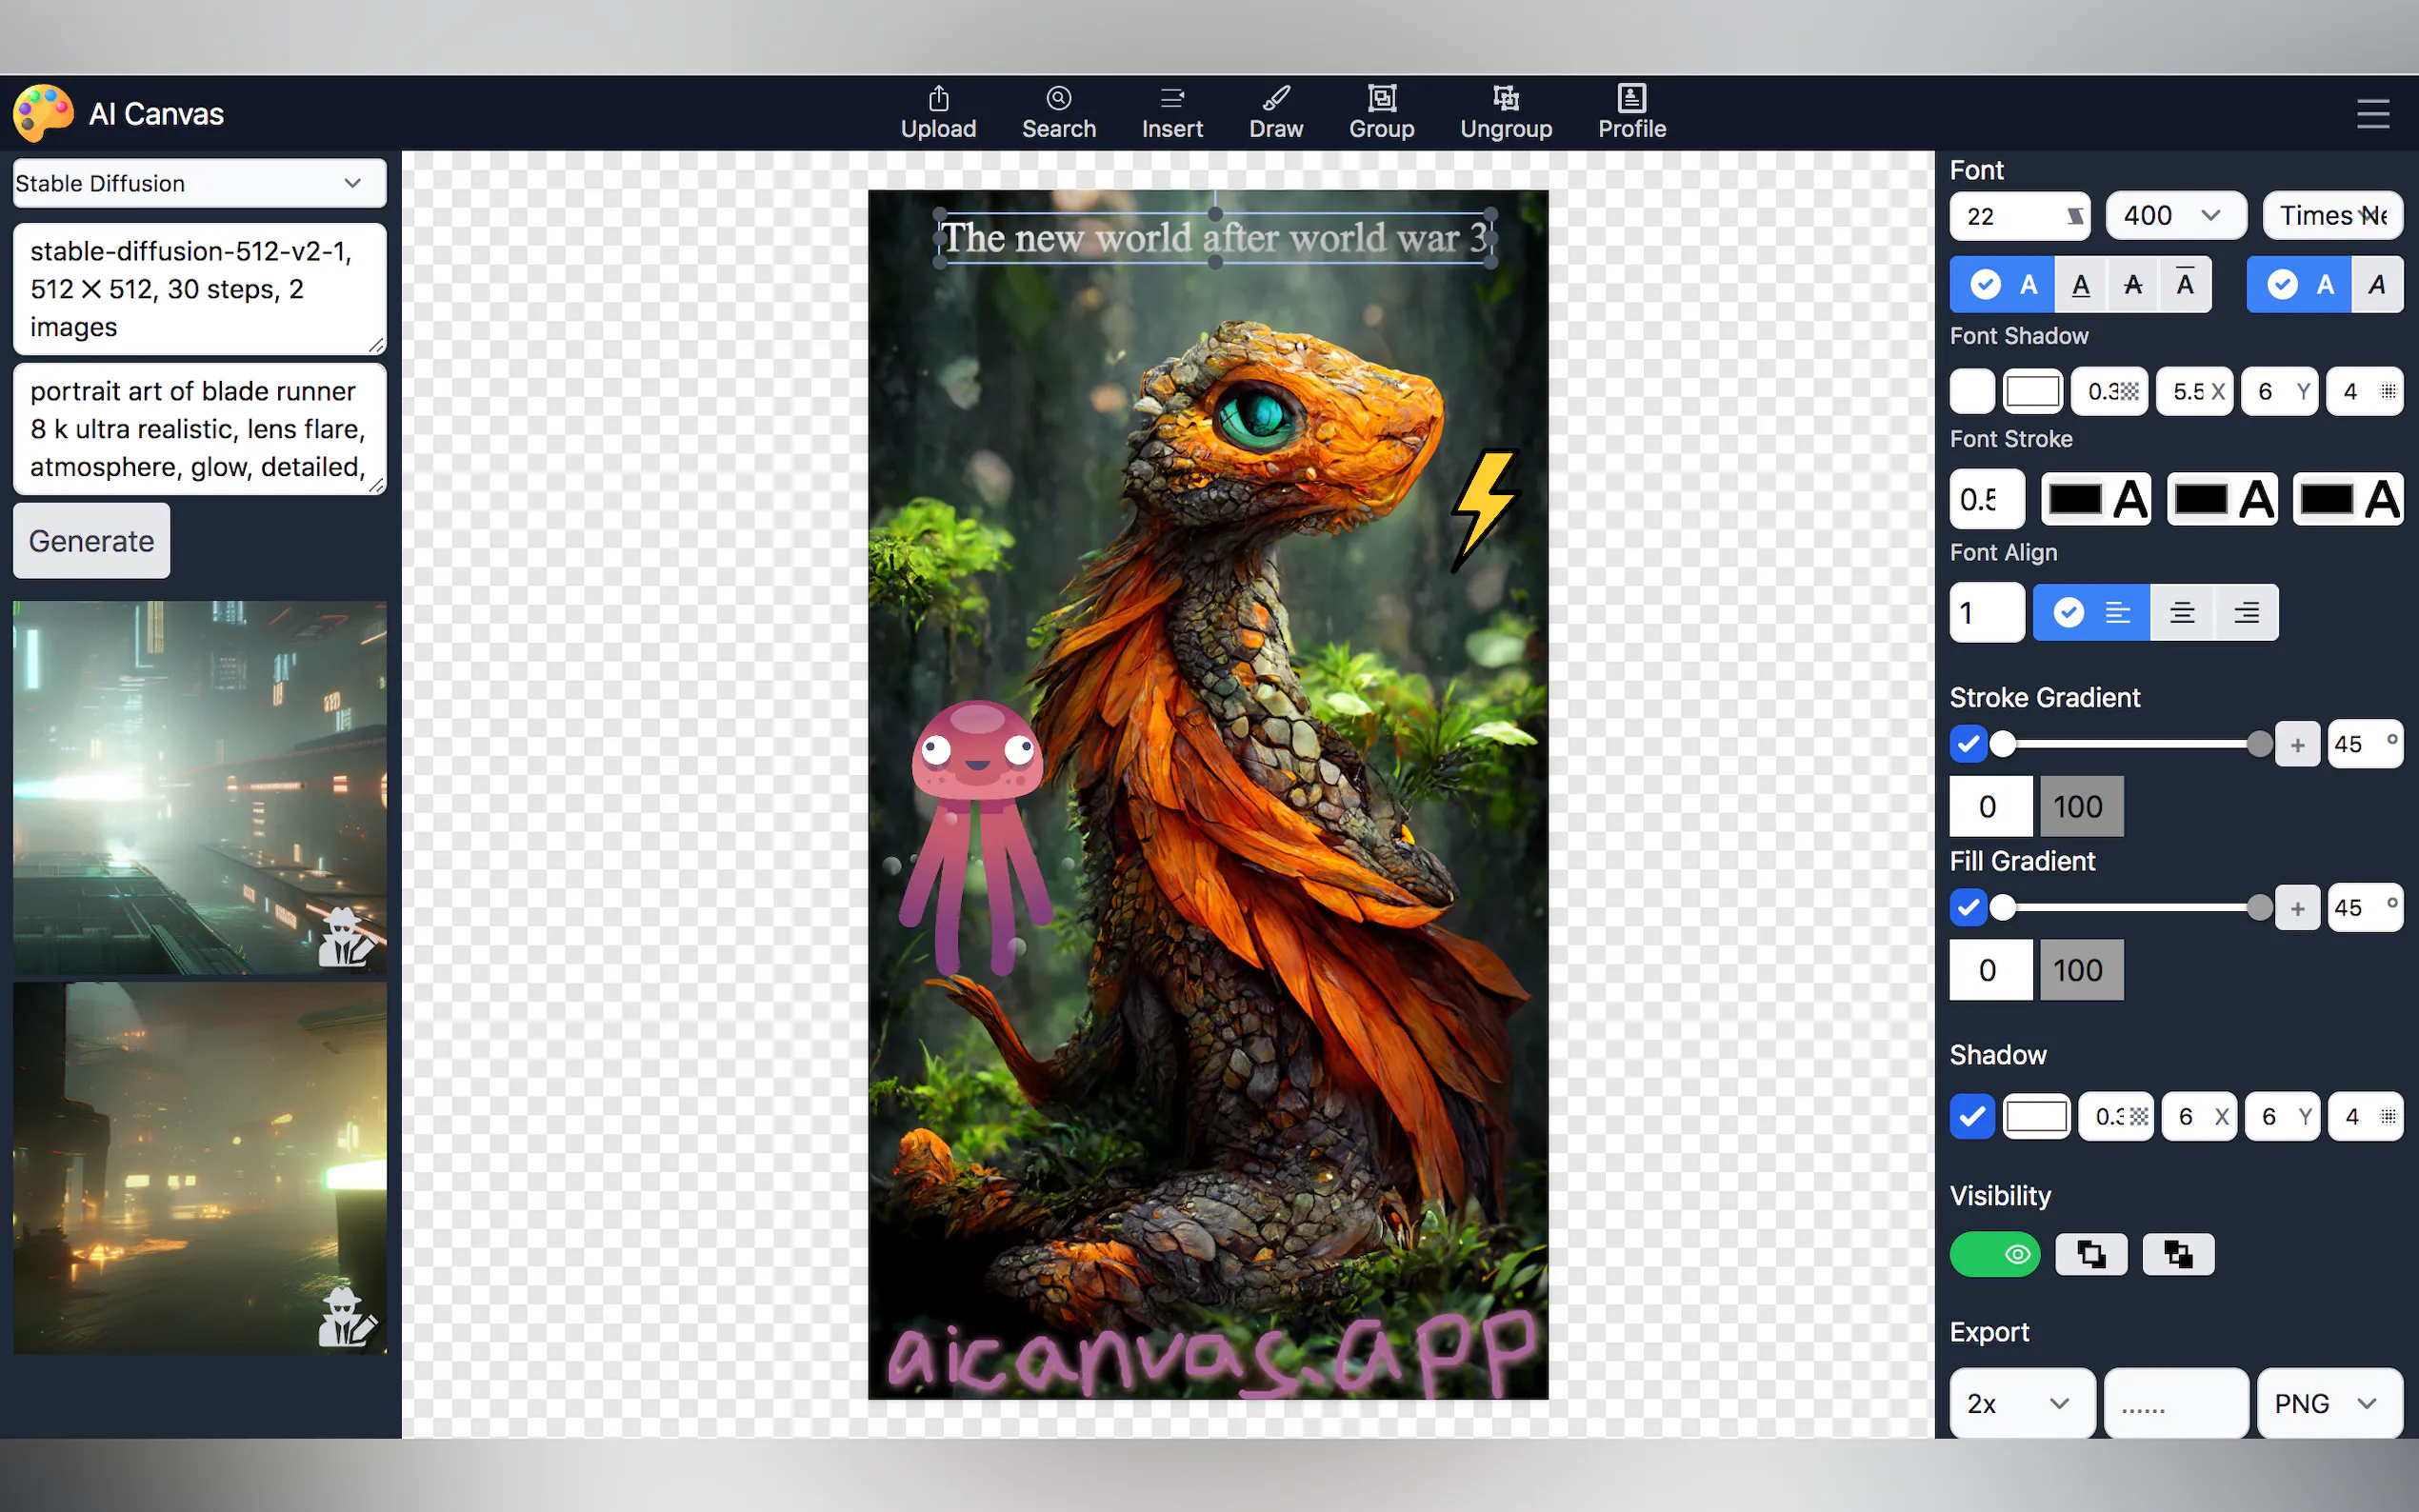Open the PNG export format dropdown
Viewport: 2419px width, 1512px height.
coord(2328,1403)
